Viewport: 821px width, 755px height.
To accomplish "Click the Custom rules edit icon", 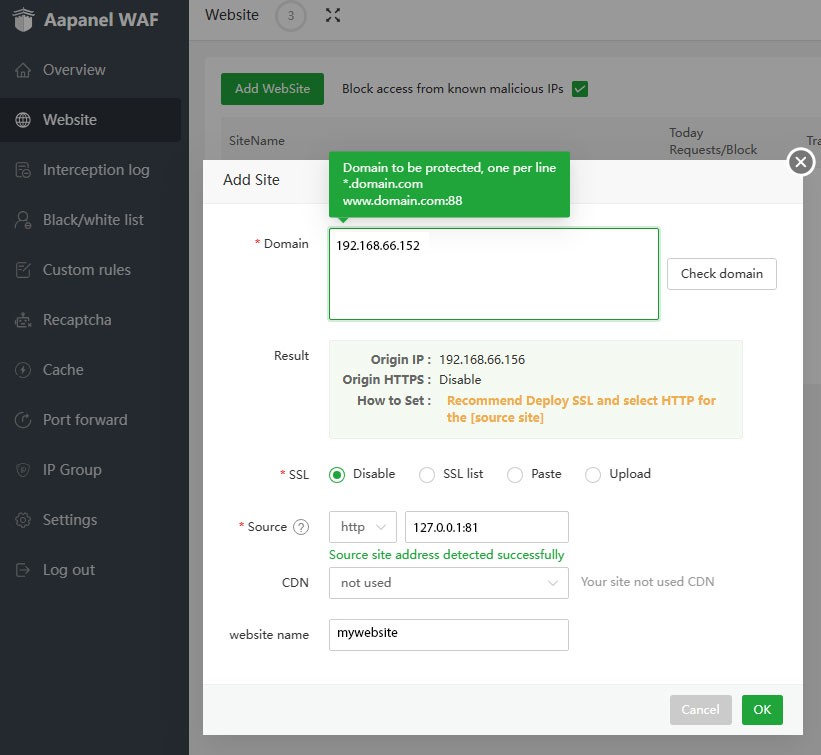I will [x=23, y=270].
